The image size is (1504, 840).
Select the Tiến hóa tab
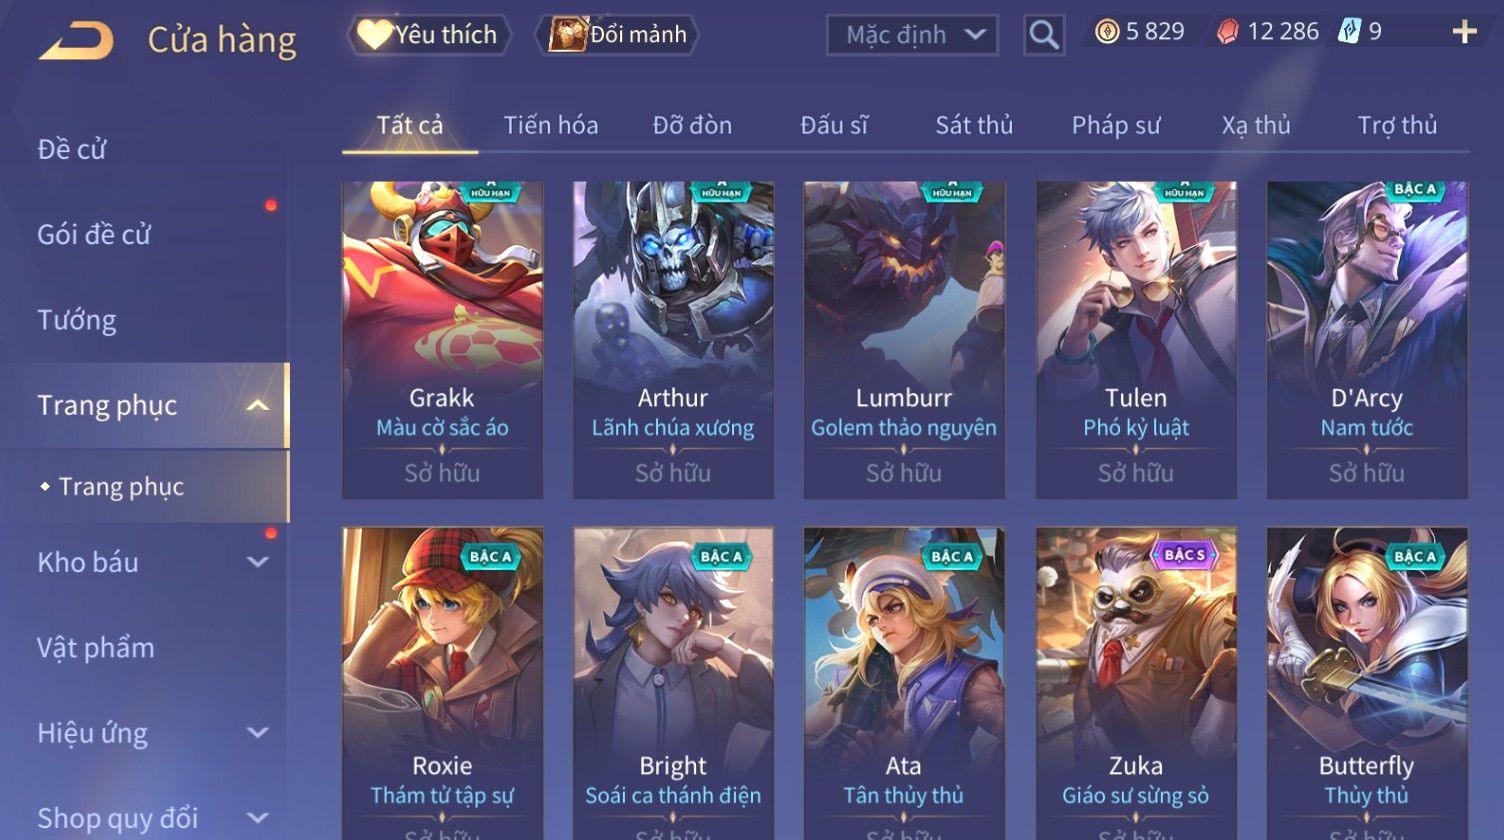pyautogui.click(x=551, y=125)
